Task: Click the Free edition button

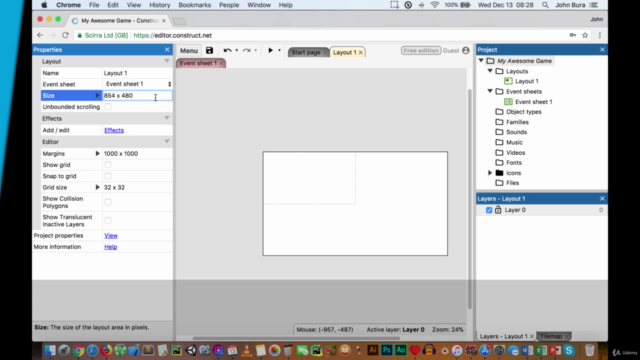Action: pos(421,51)
